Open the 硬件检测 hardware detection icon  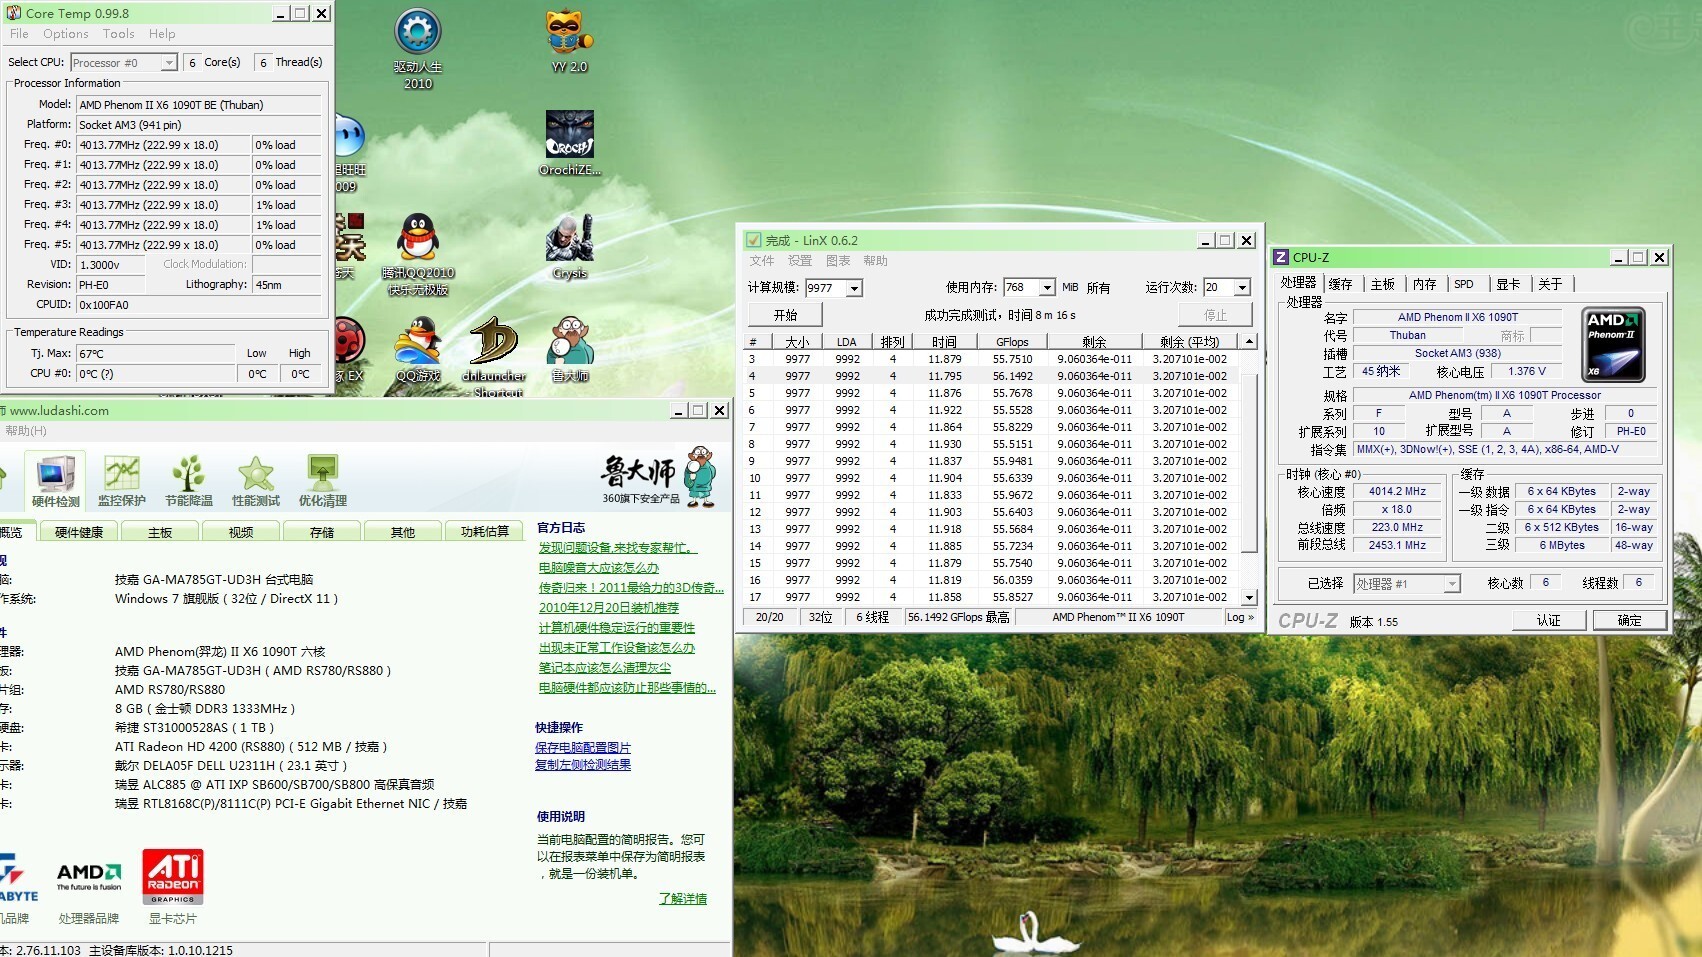point(56,479)
